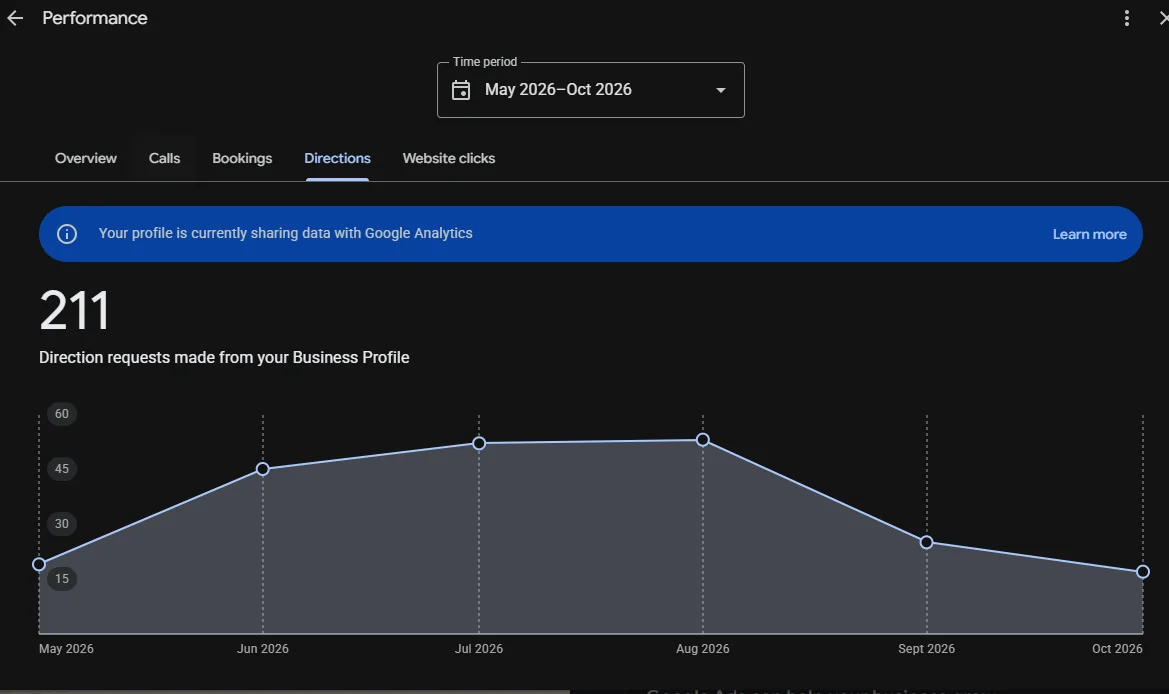Click the Performance page title
Viewport: 1169px width, 694px height.
[x=95, y=18]
